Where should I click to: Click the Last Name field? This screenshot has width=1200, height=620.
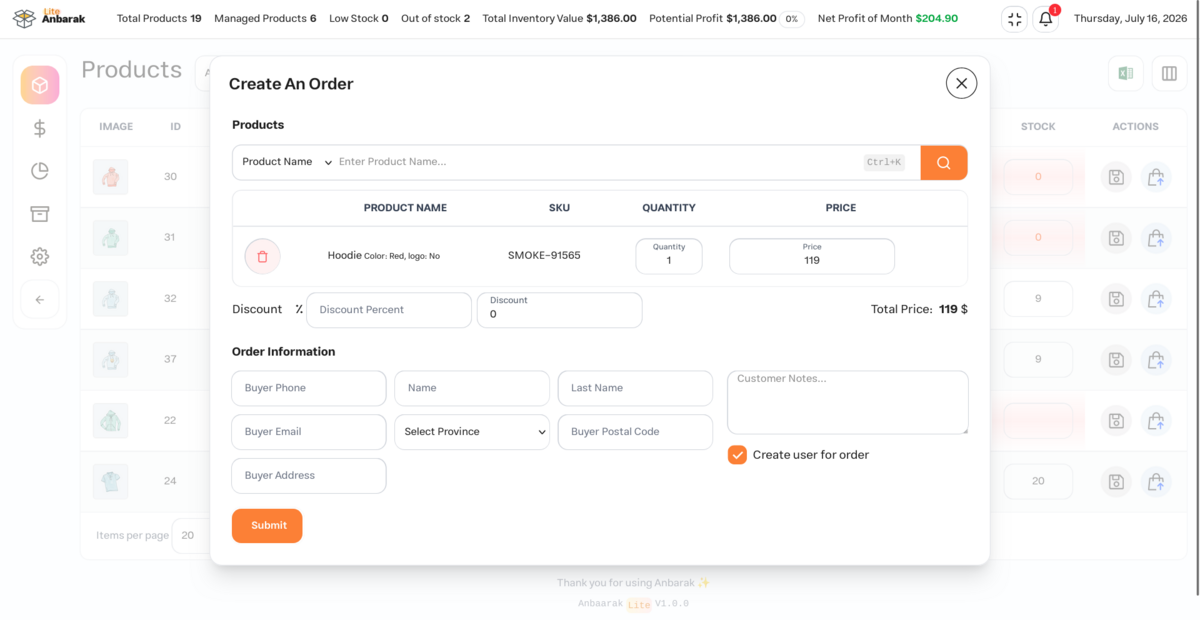(635, 388)
